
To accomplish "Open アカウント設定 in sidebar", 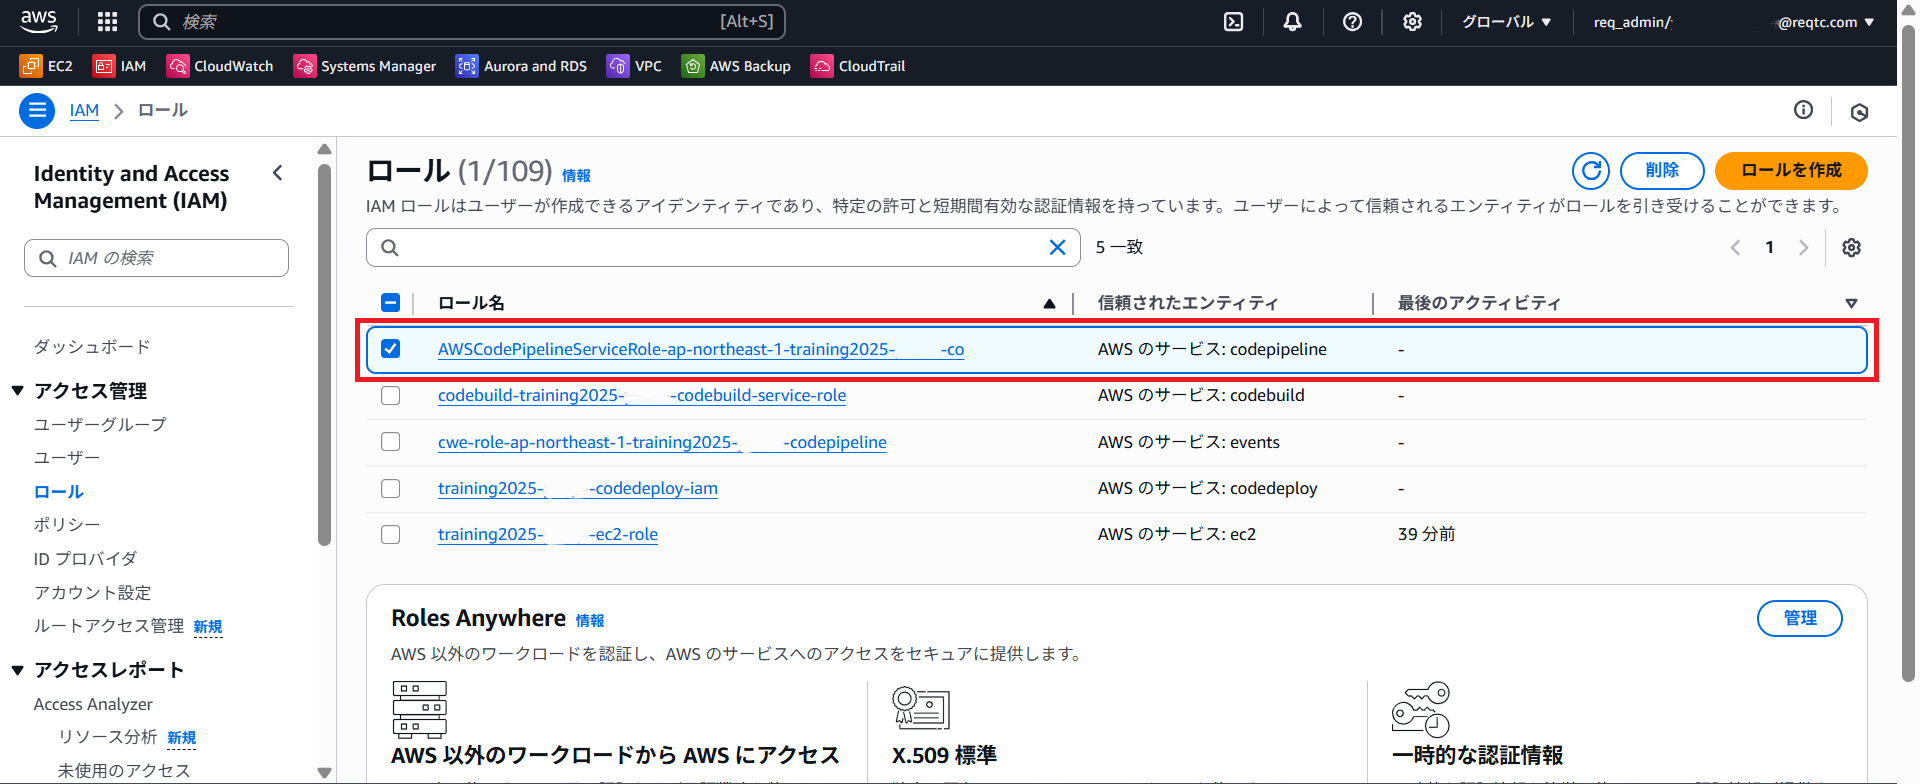I will coord(92,593).
